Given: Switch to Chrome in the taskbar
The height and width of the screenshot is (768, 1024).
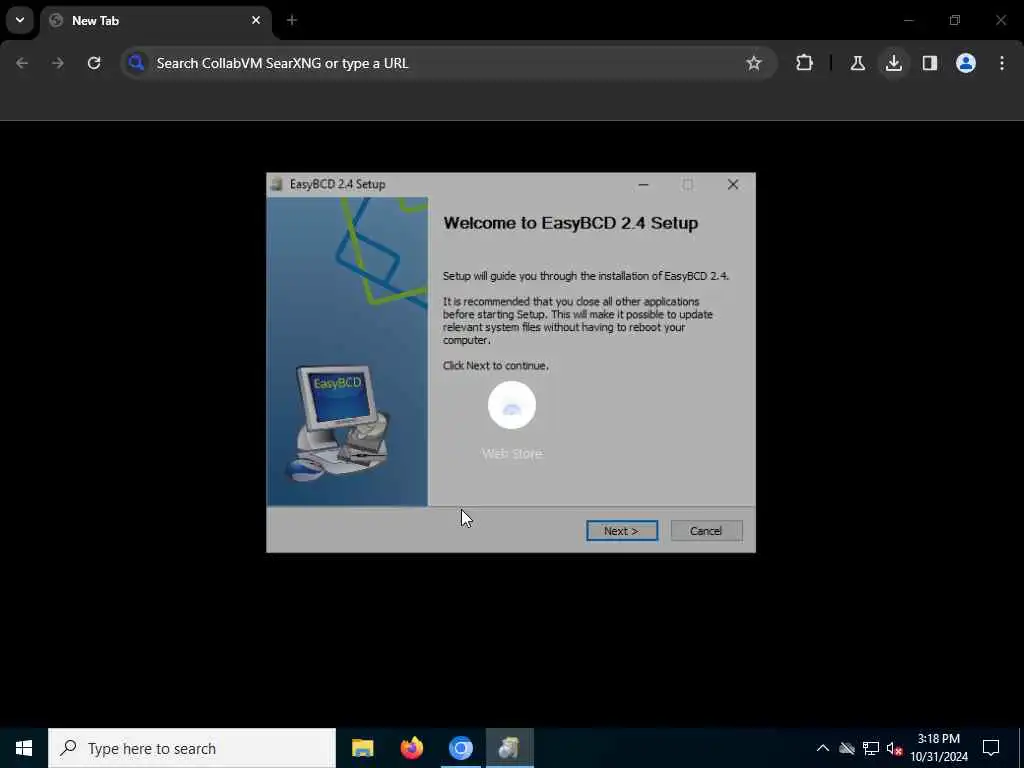Looking at the screenshot, I should click(x=460, y=748).
